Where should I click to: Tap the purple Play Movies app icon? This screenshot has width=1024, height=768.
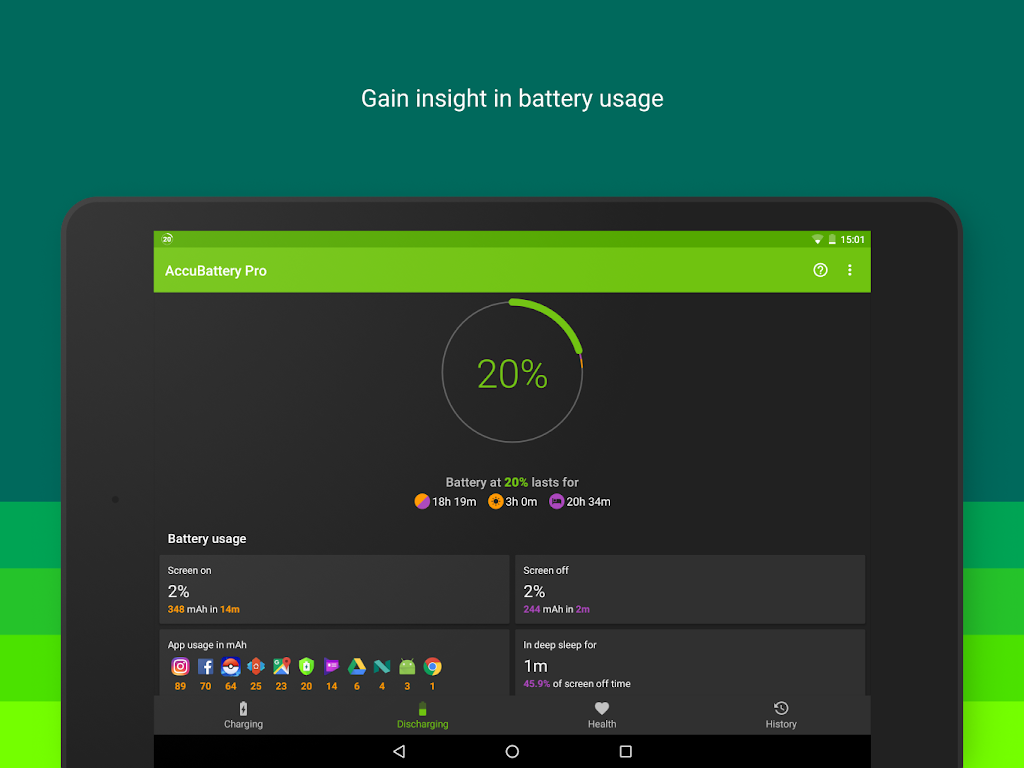(x=332, y=666)
